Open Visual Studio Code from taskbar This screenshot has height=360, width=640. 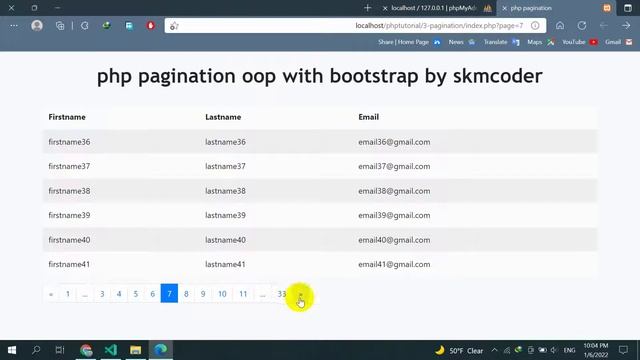[111, 350]
